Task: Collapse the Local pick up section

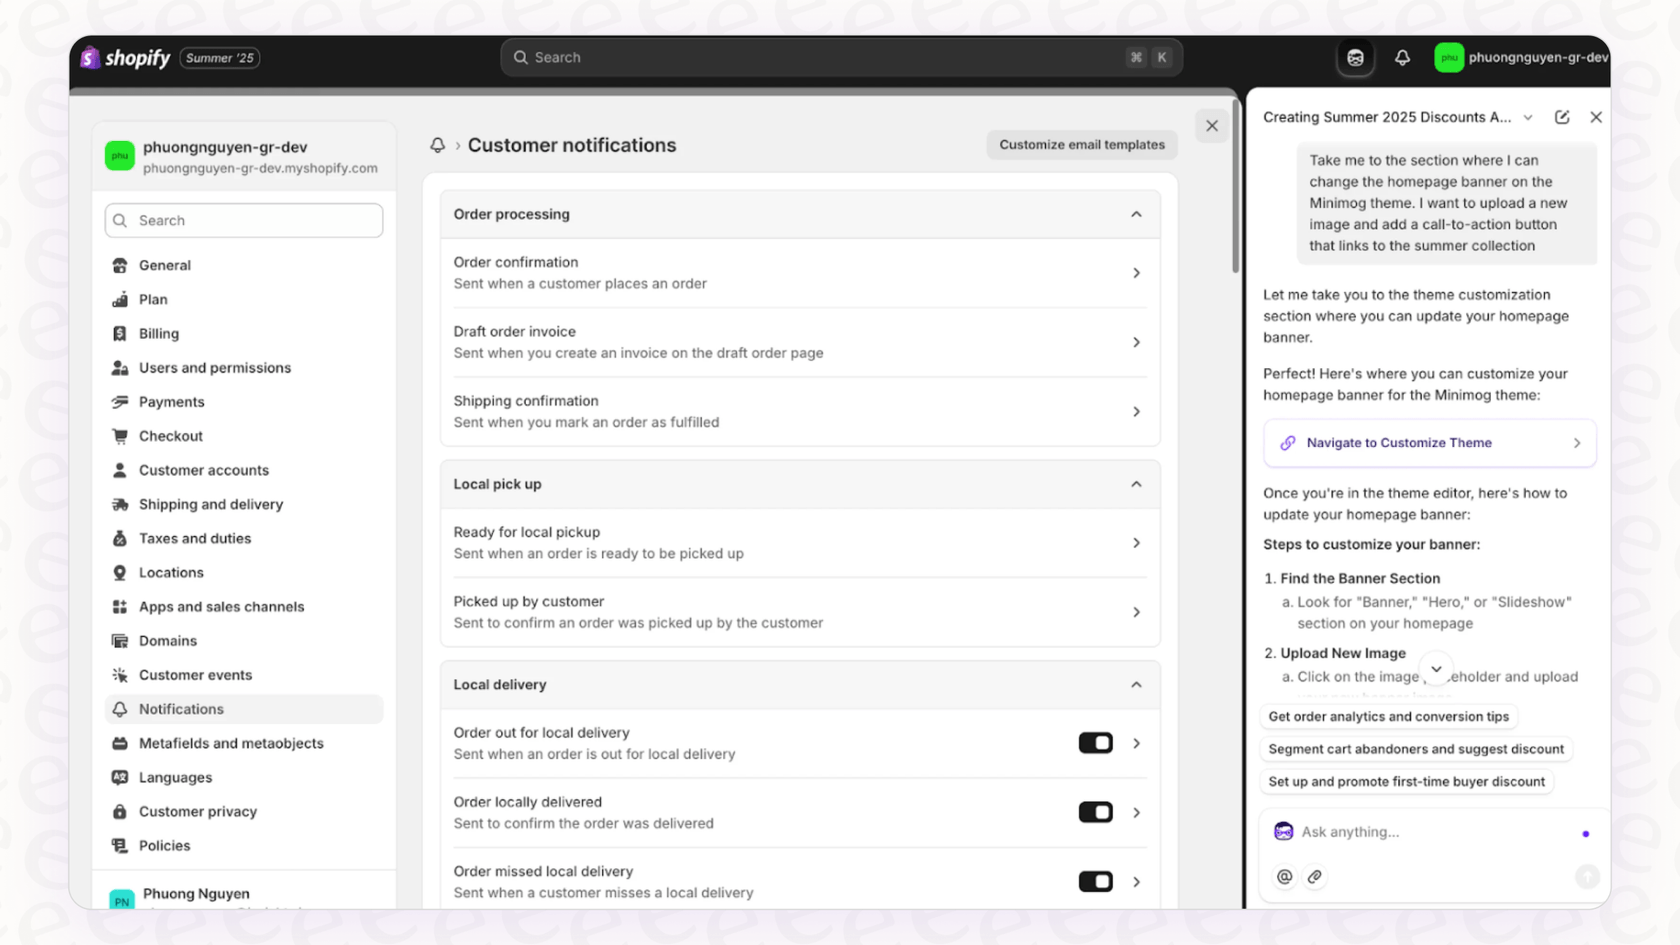Action: 1135,484
